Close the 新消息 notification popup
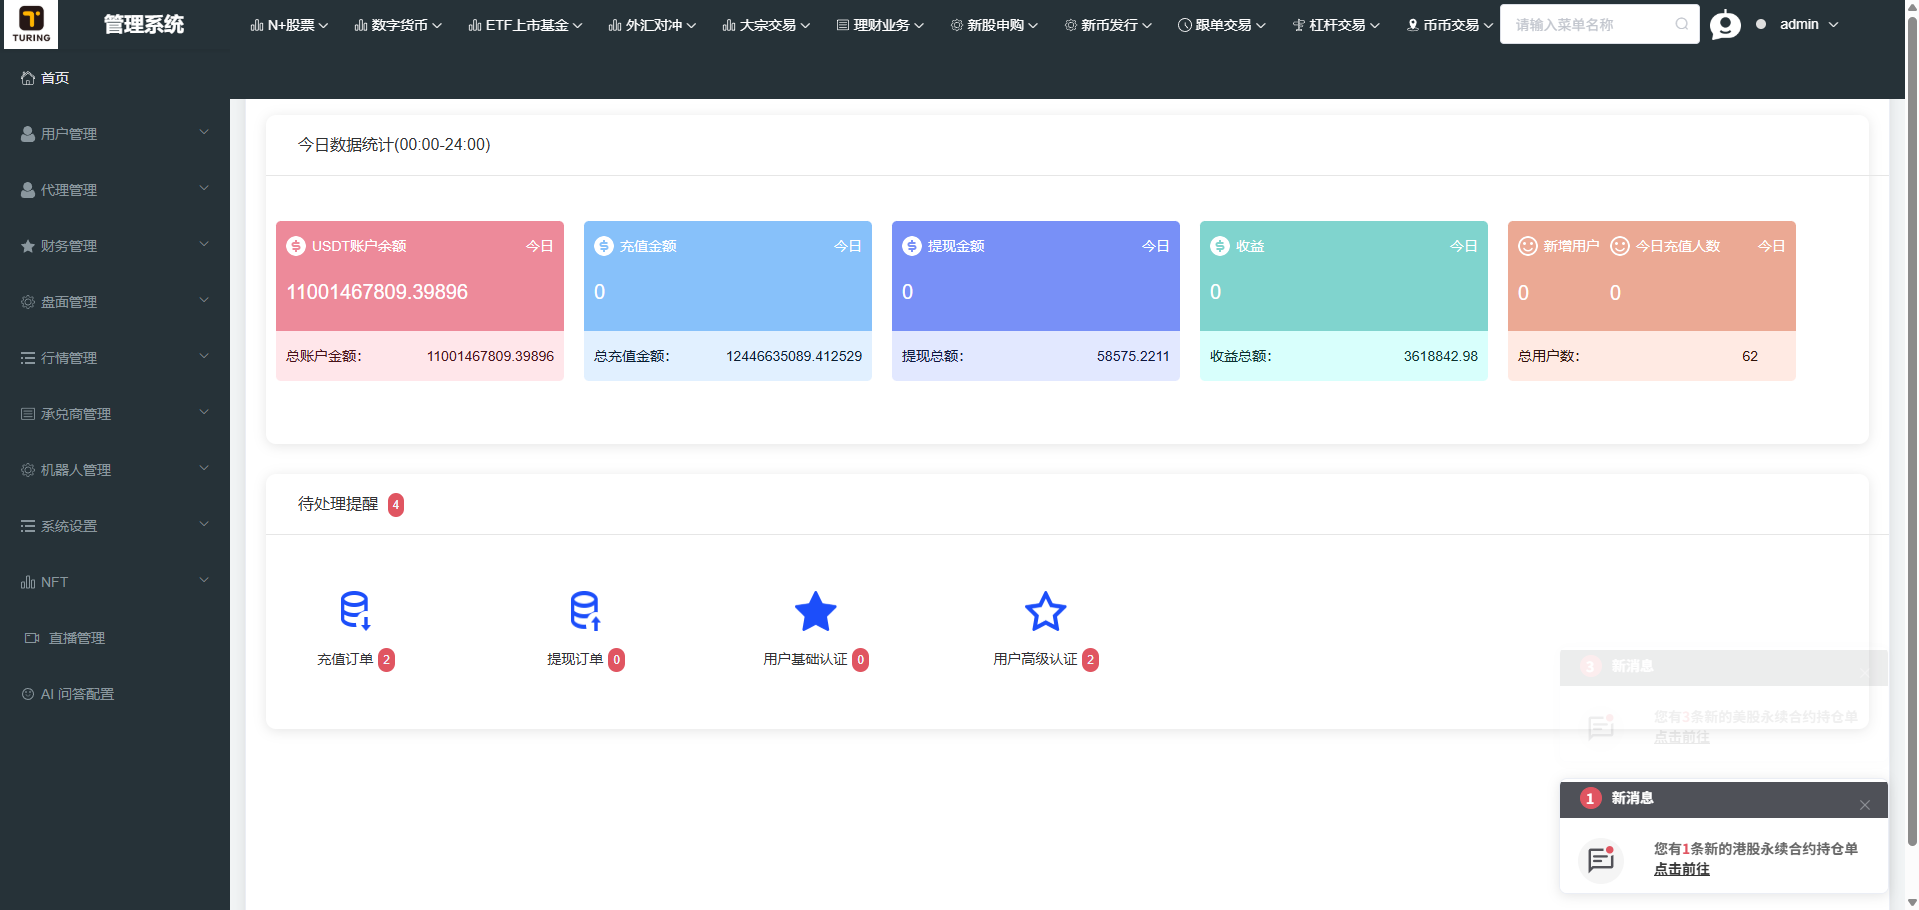The image size is (1919, 910). [x=1864, y=805]
